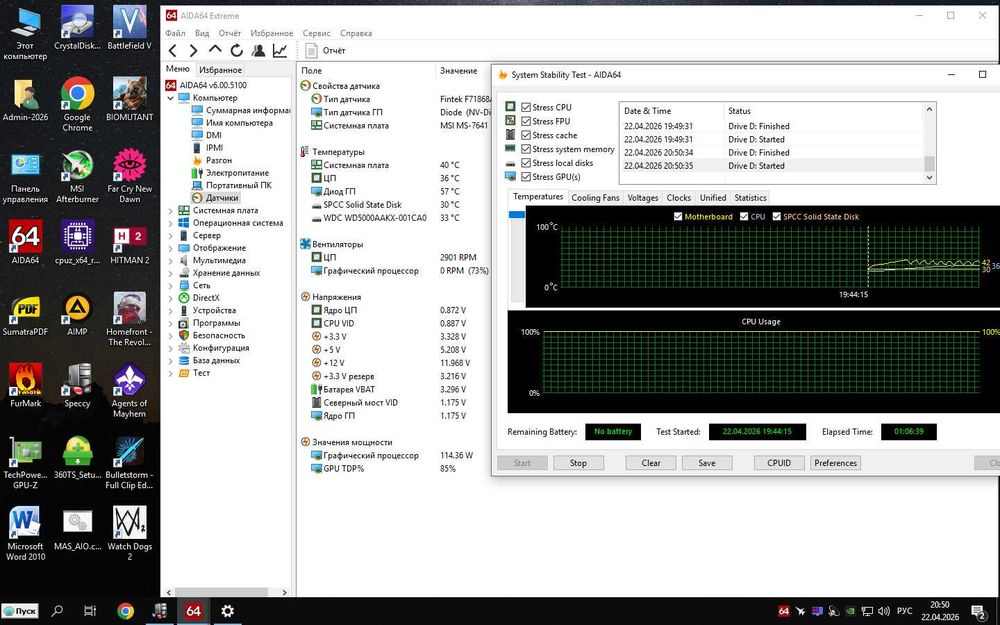Open Microsoft Word 2010 desktop shortcut
The width and height of the screenshot is (1000, 625).
click(26, 534)
